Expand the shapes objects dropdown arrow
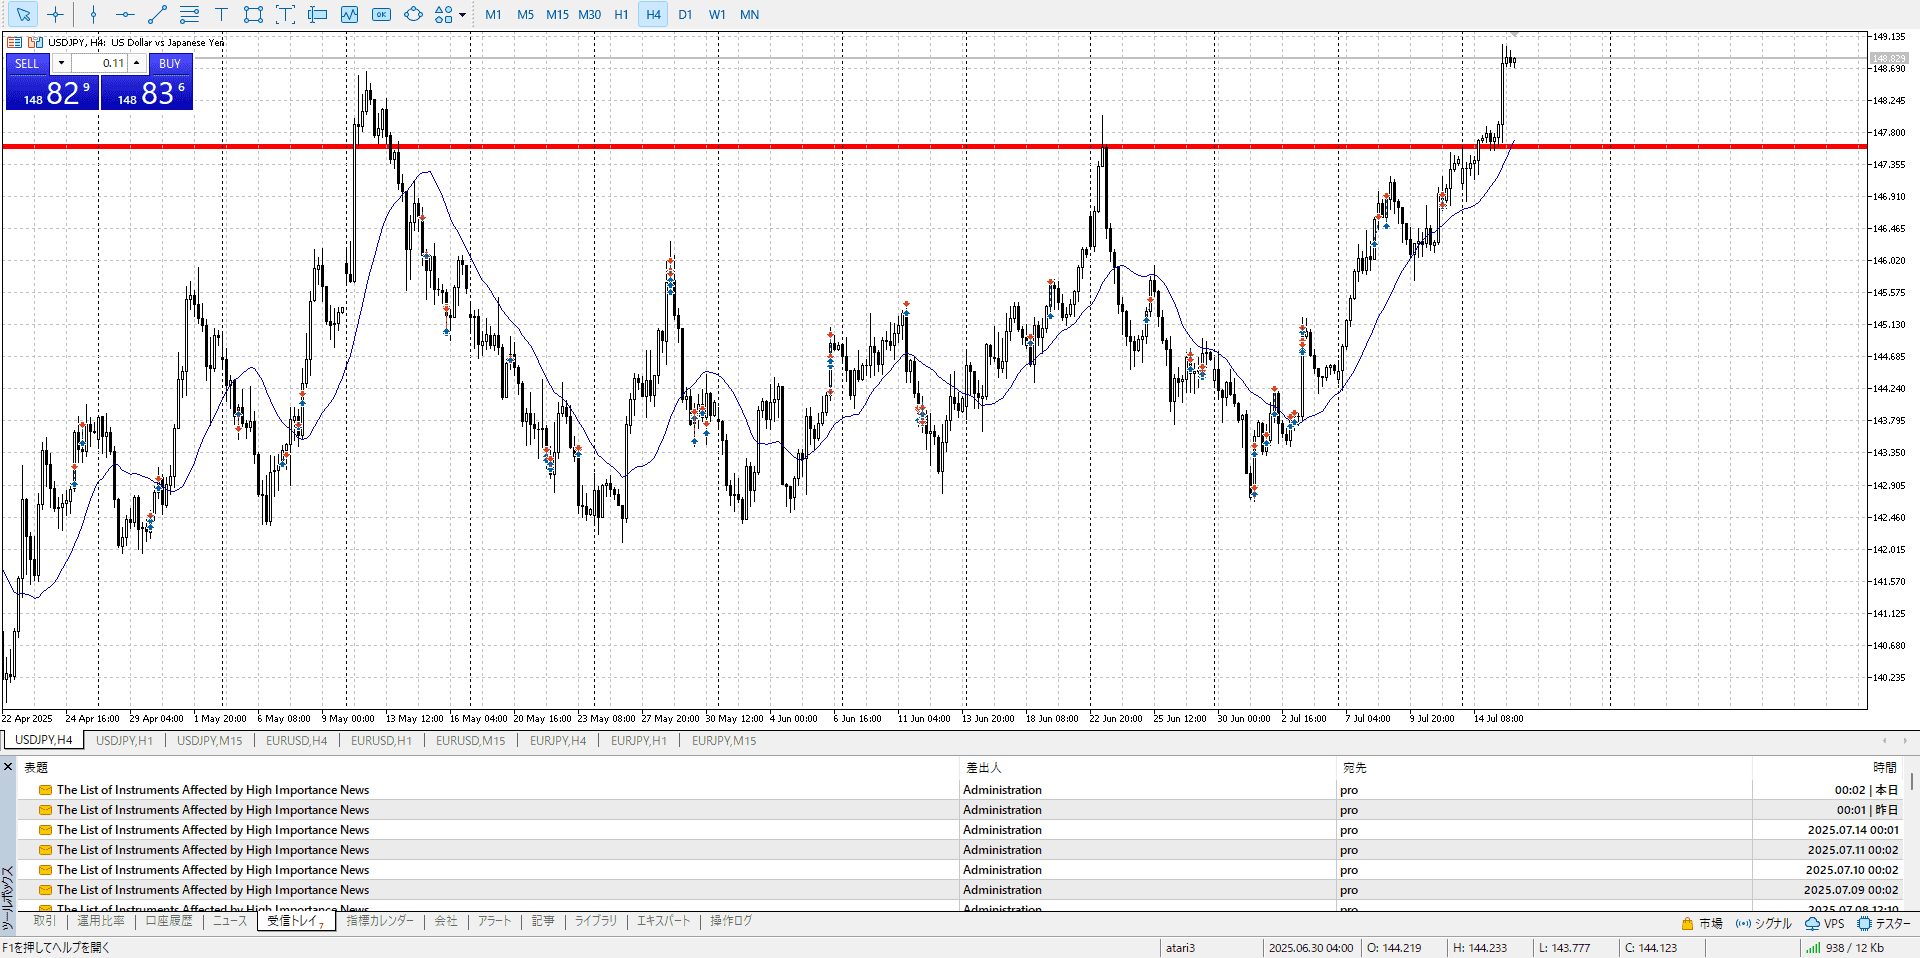Image resolution: width=1920 pixels, height=958 pixels. pyautogui.click(x=462, y=15)
